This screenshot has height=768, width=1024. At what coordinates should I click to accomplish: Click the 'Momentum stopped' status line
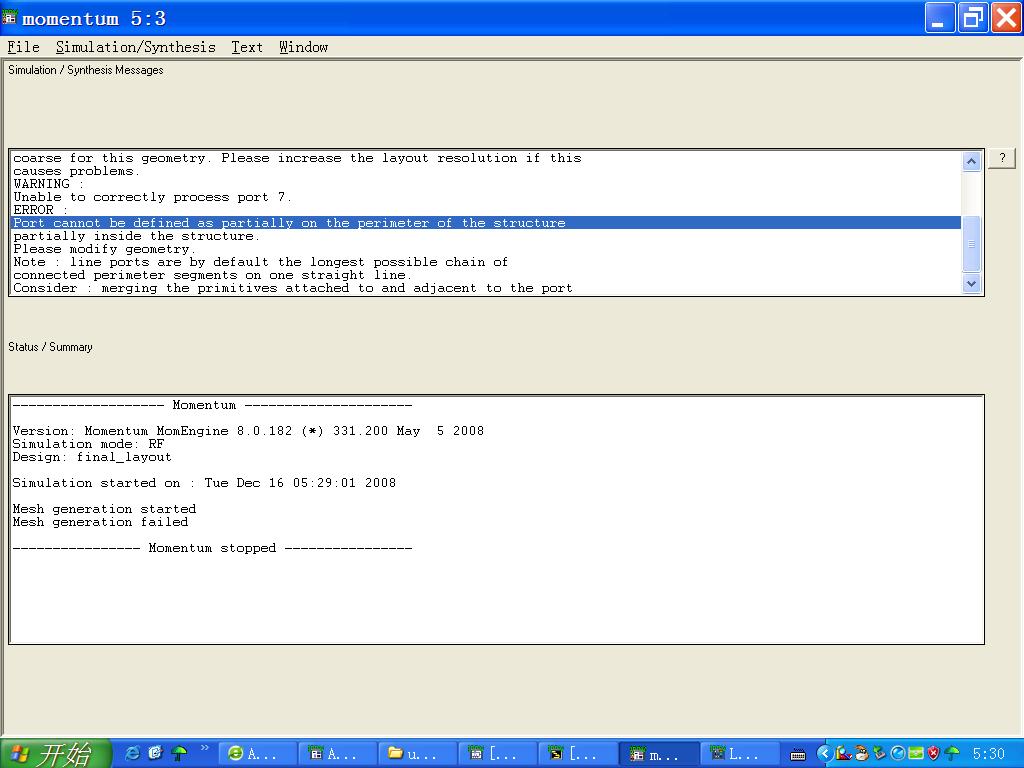212,548
